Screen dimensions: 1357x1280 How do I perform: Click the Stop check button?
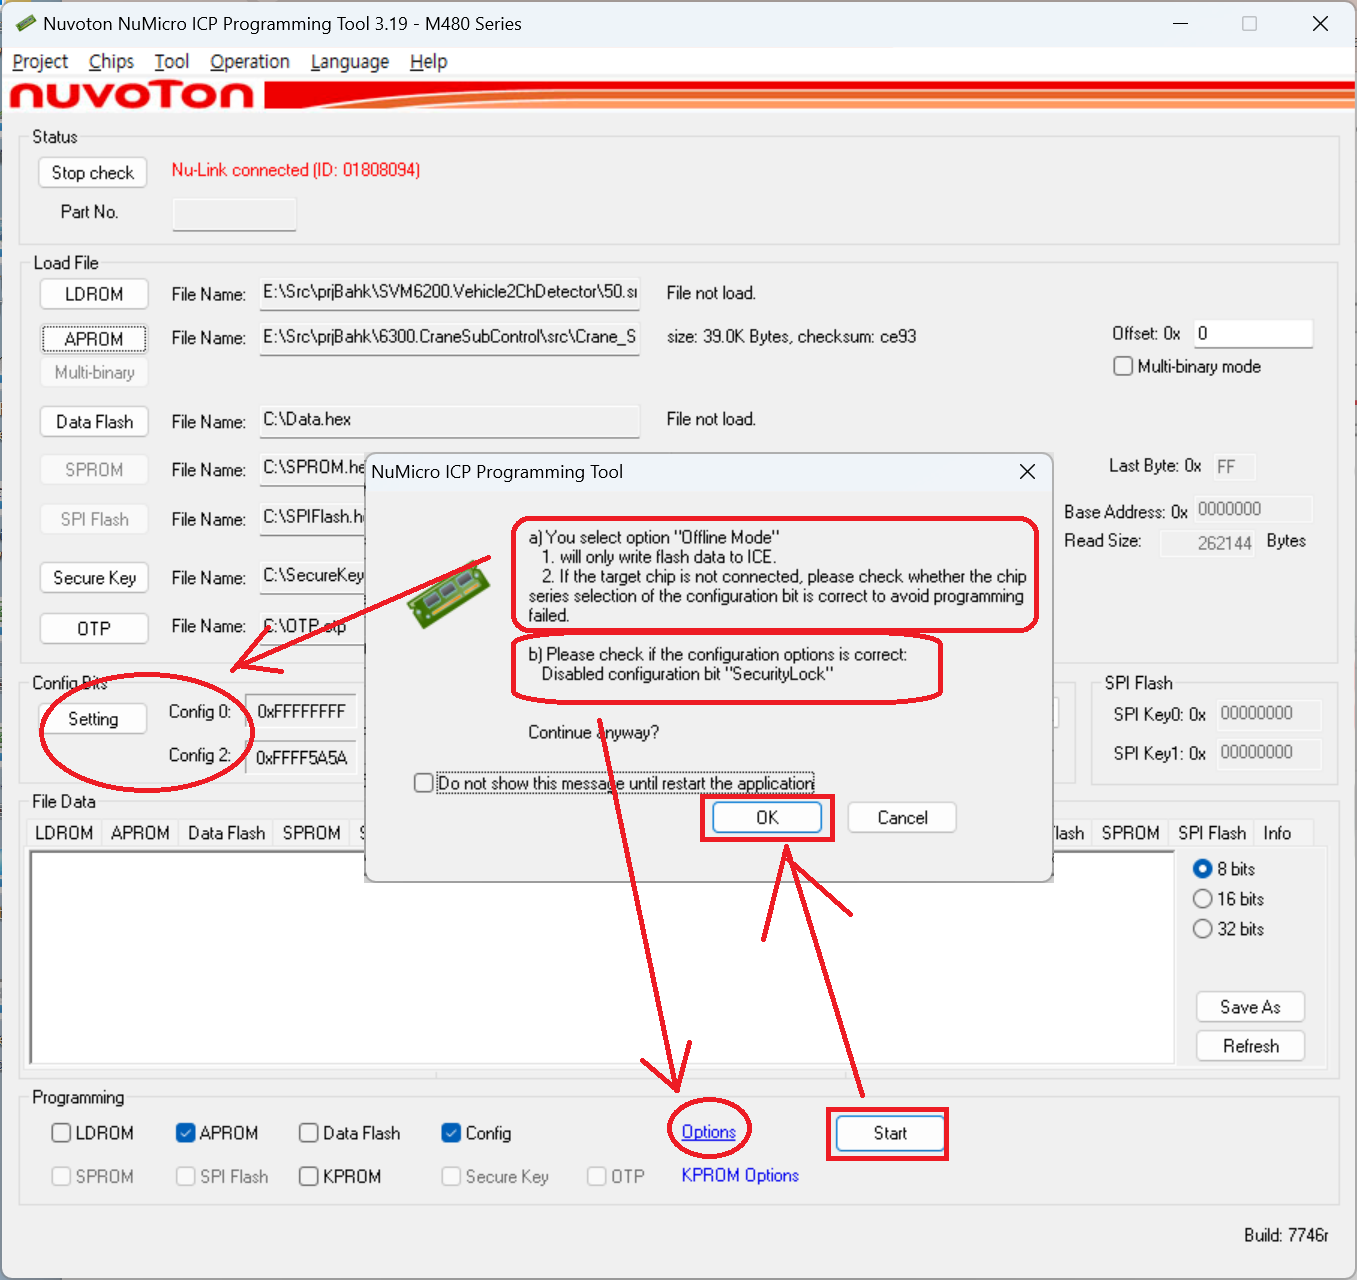coord(93,173)
